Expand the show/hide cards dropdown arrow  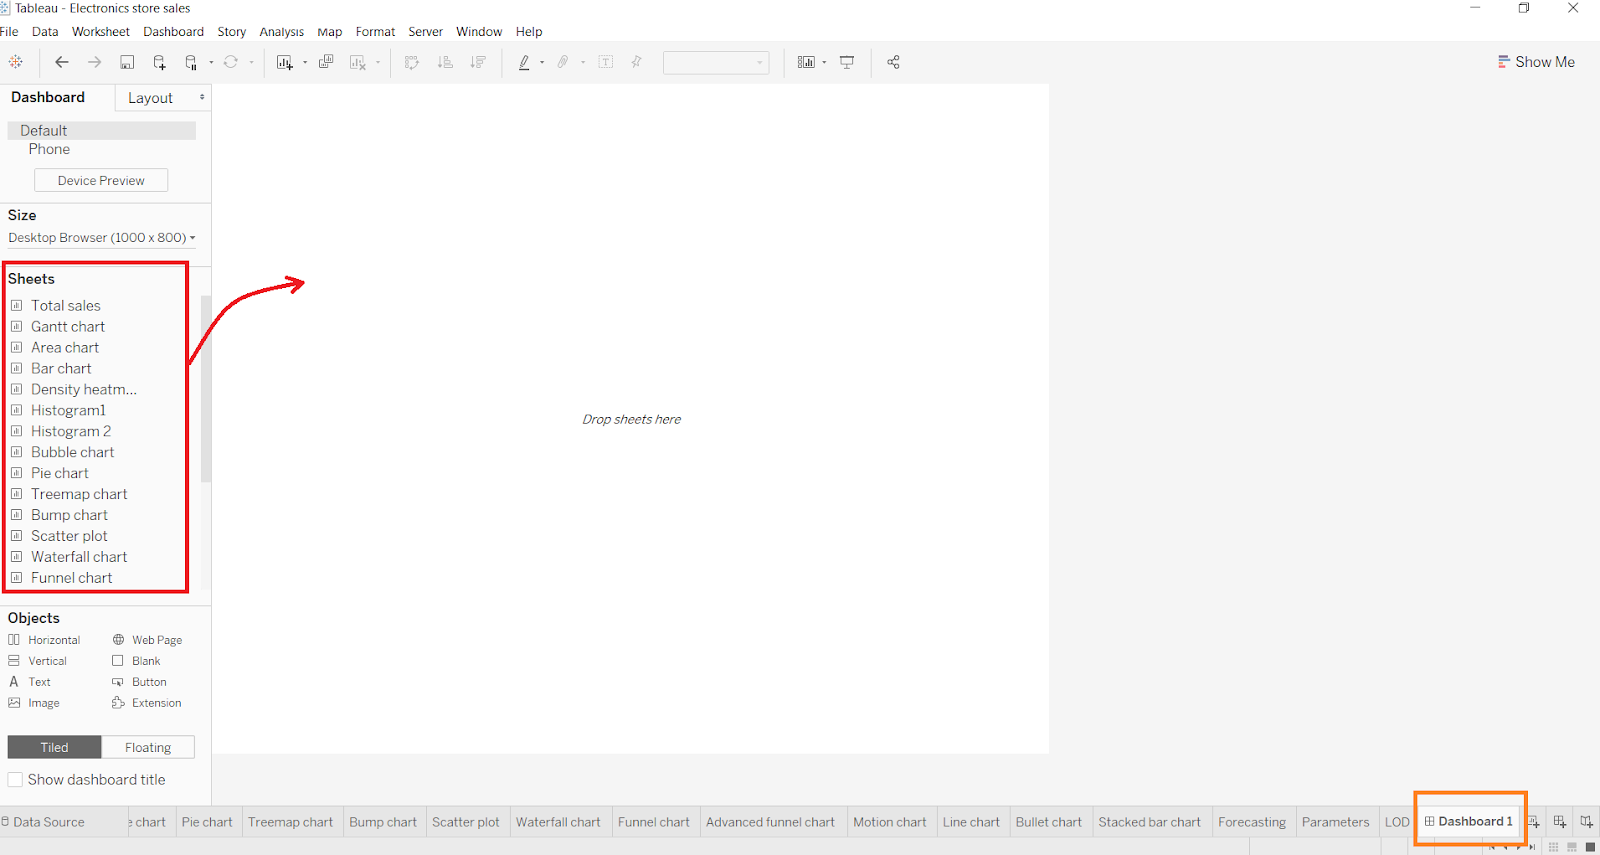[x=824, y=62]
